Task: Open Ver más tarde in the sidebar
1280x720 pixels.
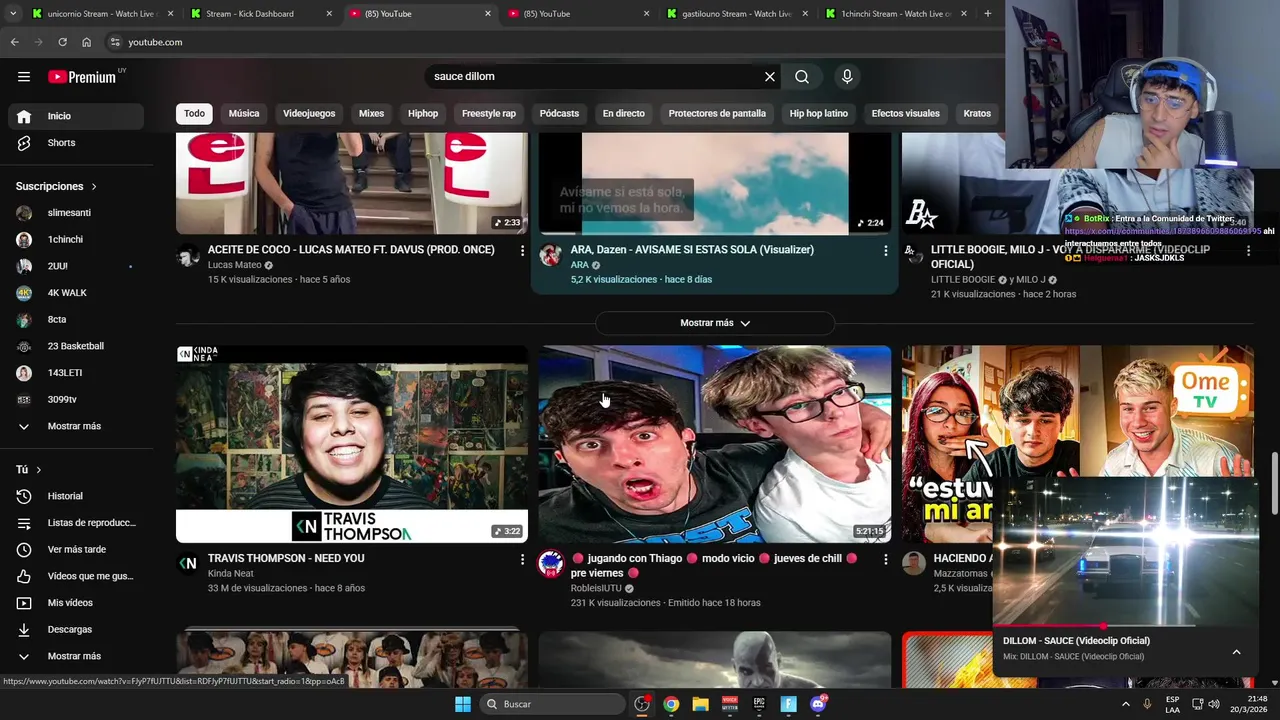Action: click(76, 549)
